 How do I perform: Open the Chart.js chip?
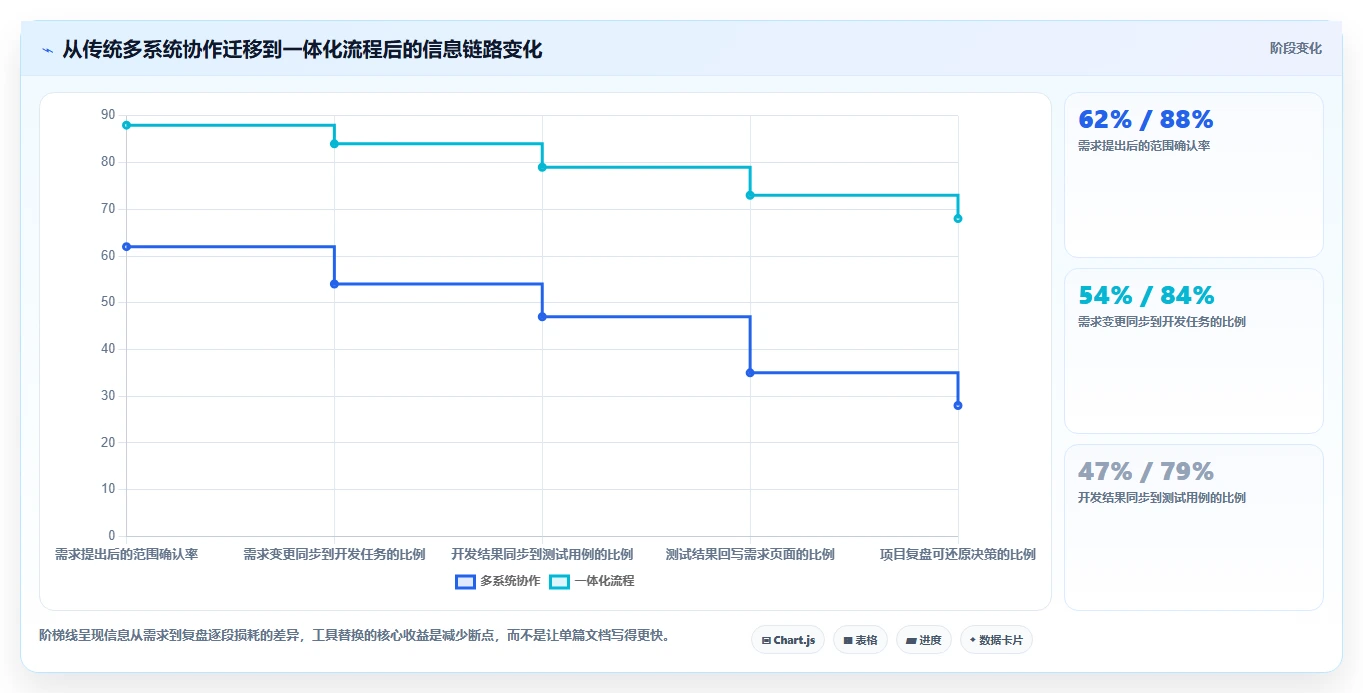coord(788,640)
